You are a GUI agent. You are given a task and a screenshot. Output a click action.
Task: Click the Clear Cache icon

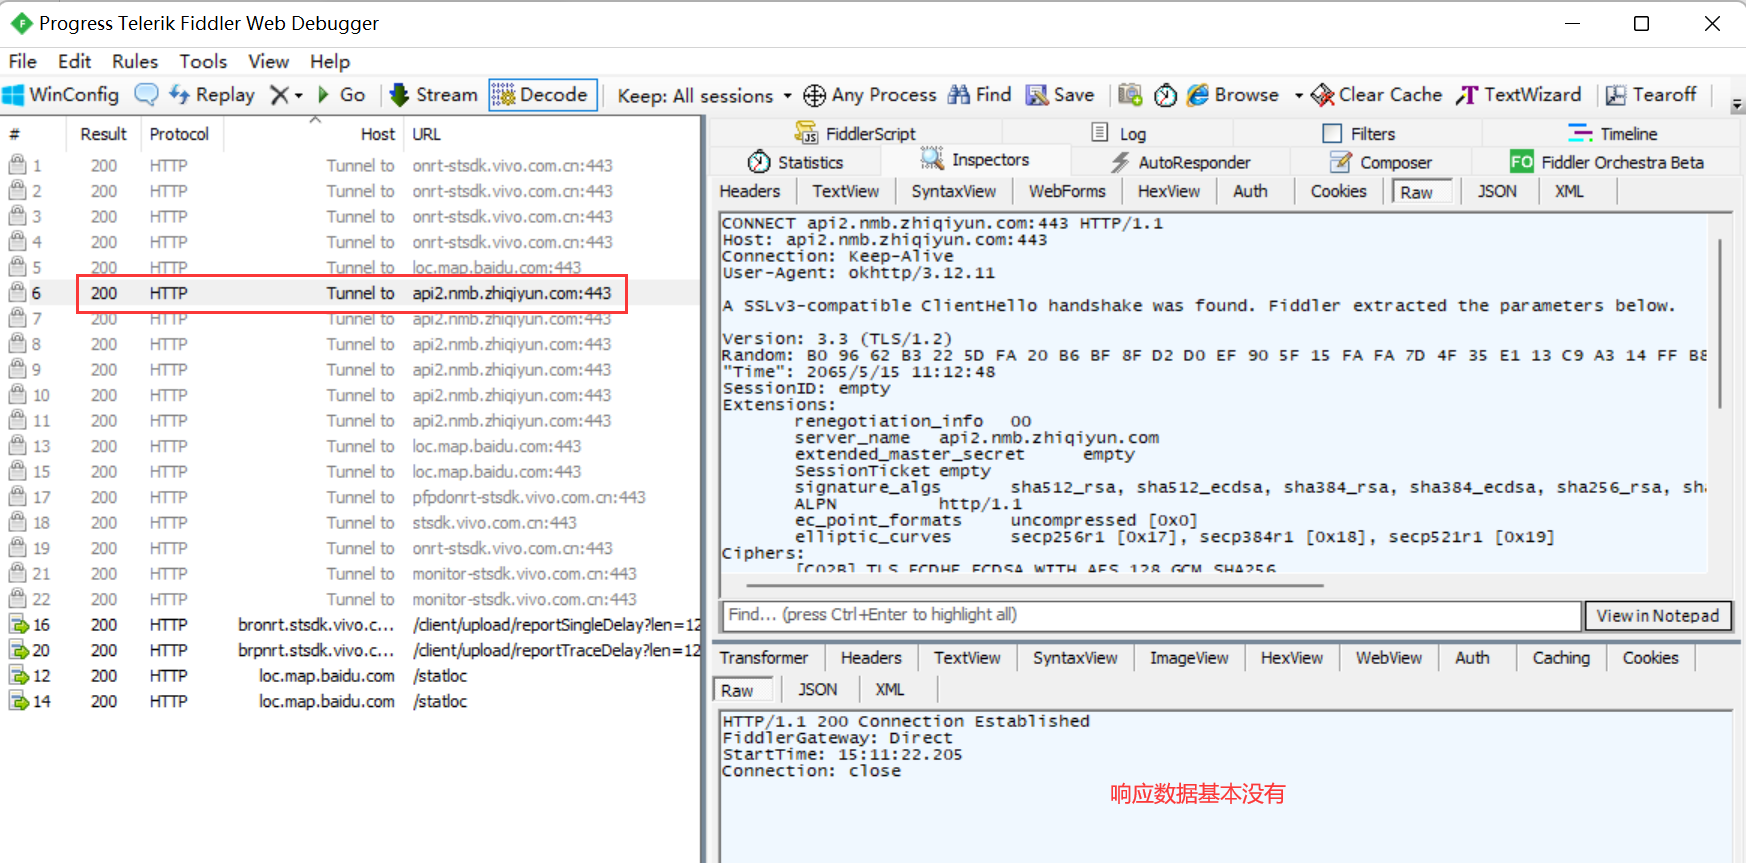pos(1377,95)
